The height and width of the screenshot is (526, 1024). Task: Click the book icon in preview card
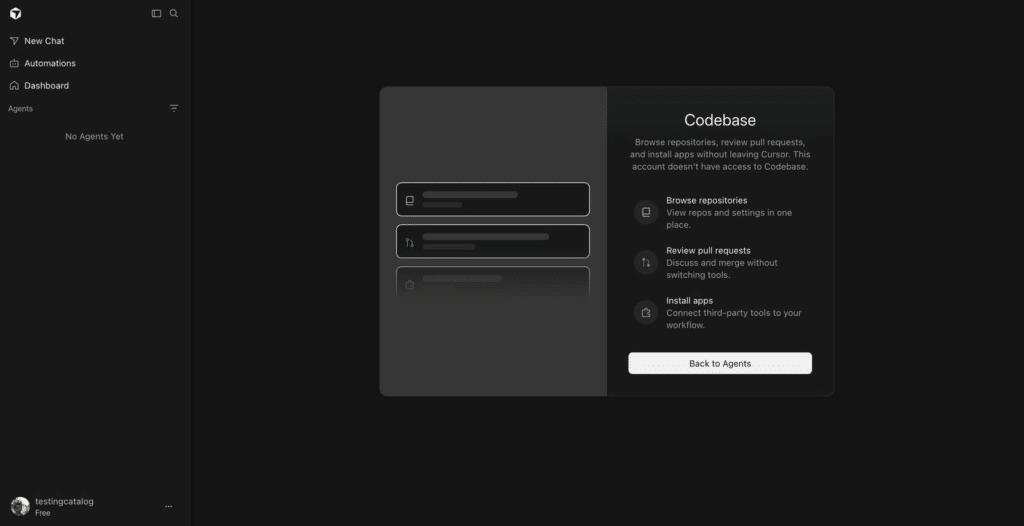click(x=409, y=201)
